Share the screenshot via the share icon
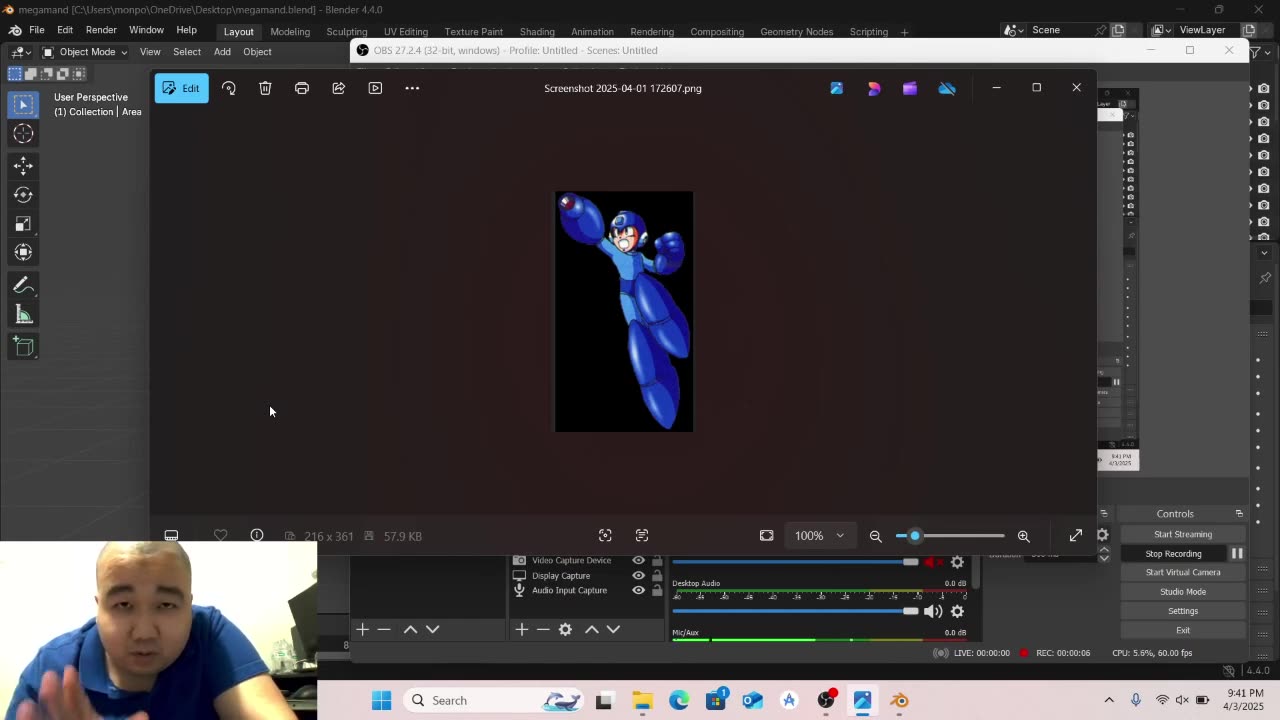Image resolution: width=1280 pixels, height=720 pixels. [x=338, y=88]
